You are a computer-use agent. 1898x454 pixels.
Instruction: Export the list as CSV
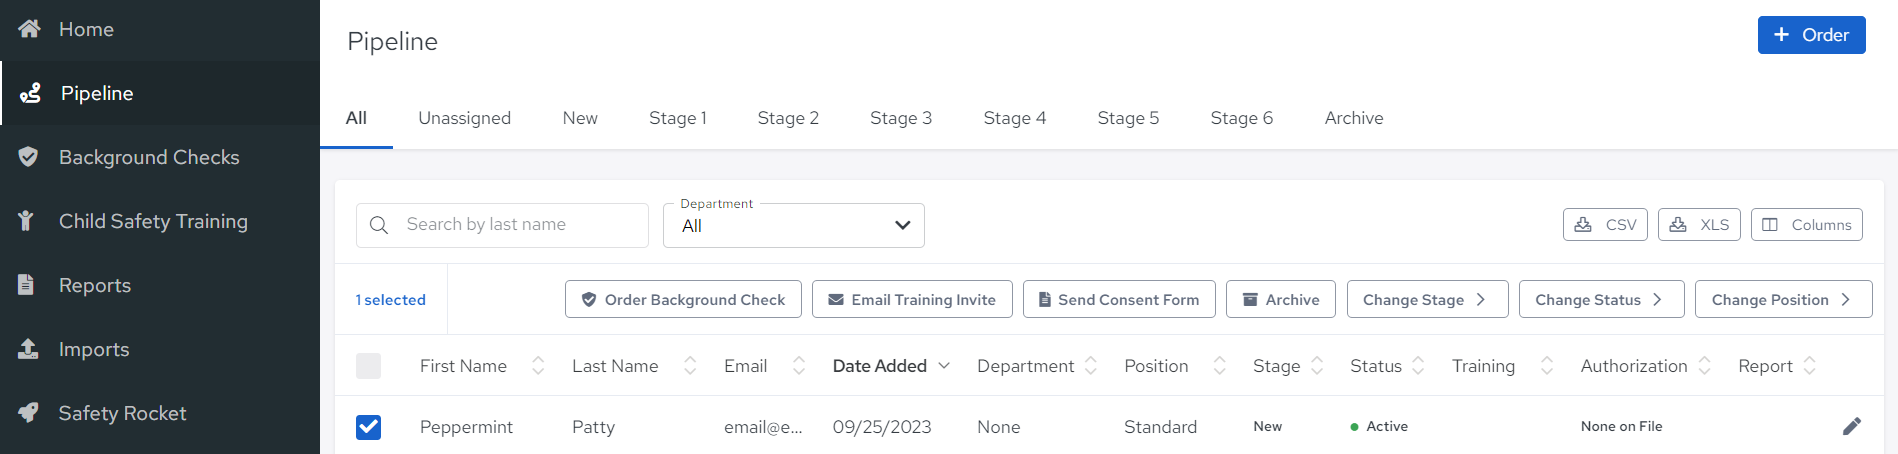coord(1605,225)
